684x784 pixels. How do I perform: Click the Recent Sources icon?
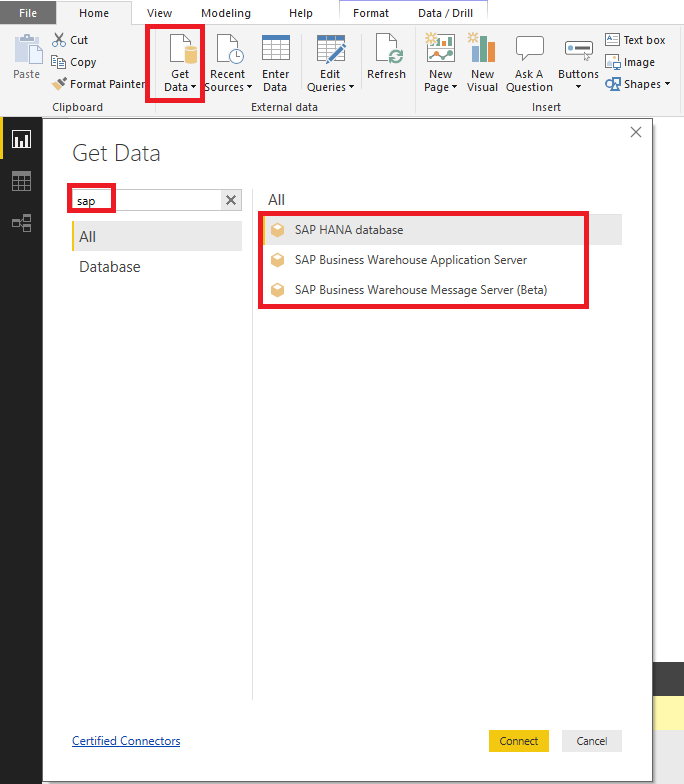coord(230,50)
